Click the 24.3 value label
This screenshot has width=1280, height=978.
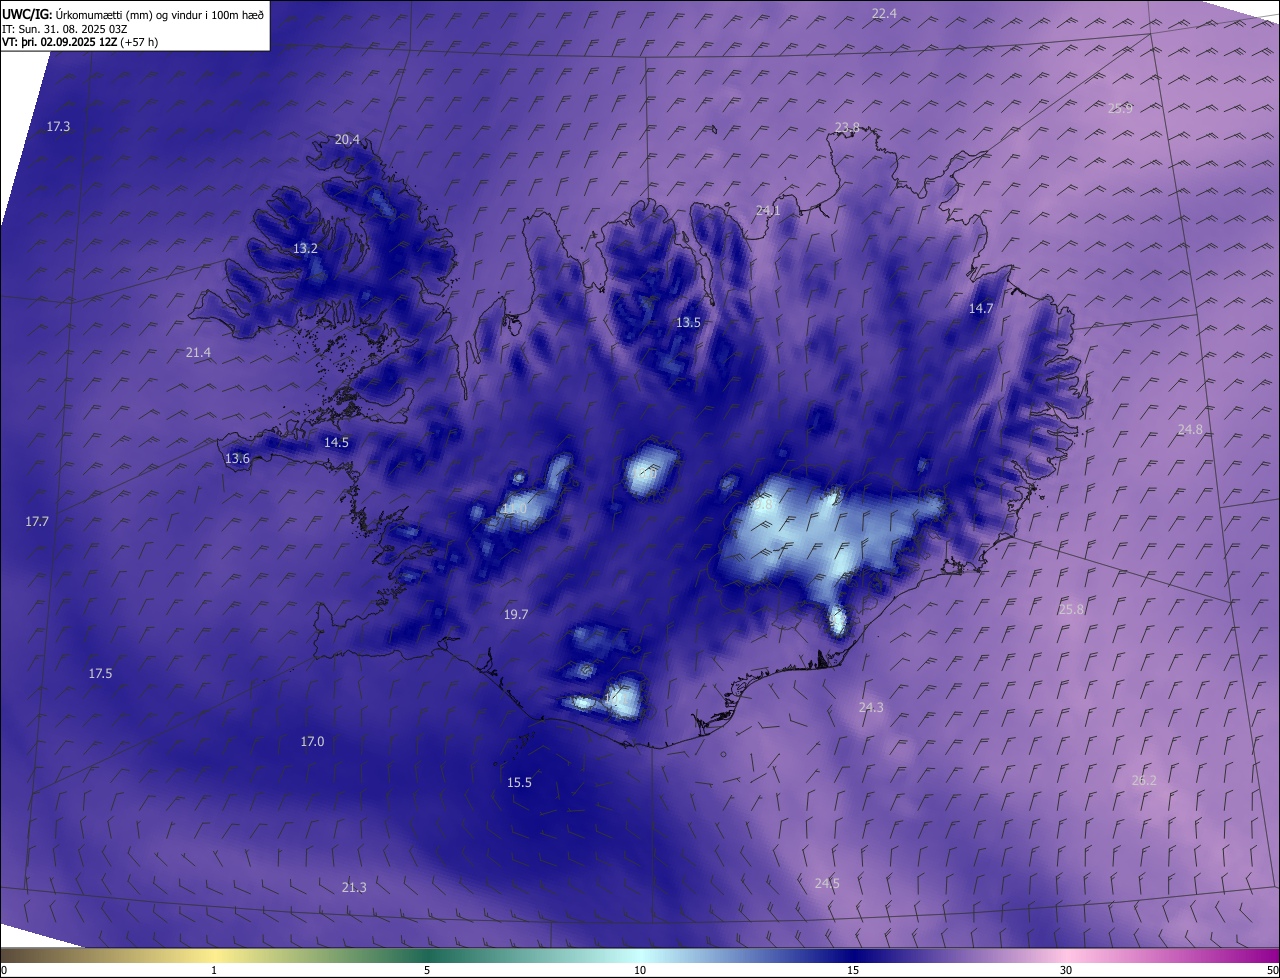871,707
